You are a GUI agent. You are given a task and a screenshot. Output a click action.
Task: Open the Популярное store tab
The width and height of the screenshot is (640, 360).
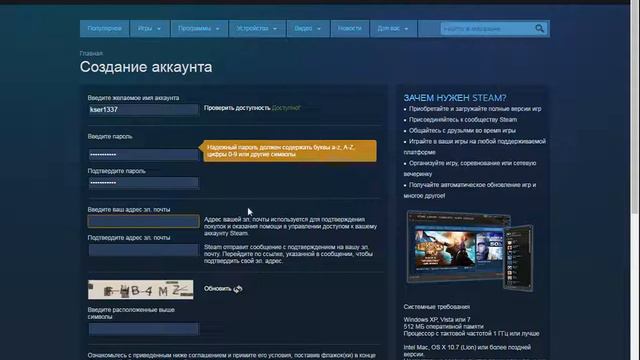(104, 29)
